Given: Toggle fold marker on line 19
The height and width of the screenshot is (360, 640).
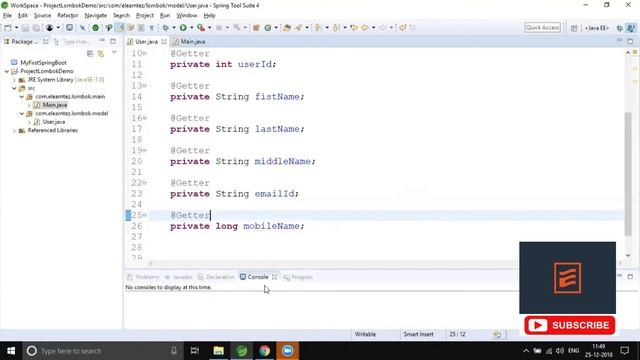Looking at the screenshot, I should pyautogui.click(x=145, y=150).
